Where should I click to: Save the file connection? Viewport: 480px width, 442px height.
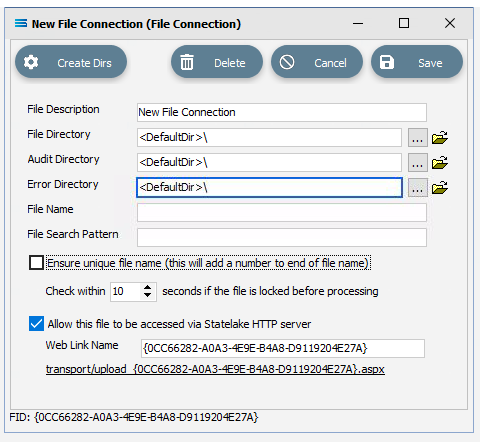tap(417, 62)
